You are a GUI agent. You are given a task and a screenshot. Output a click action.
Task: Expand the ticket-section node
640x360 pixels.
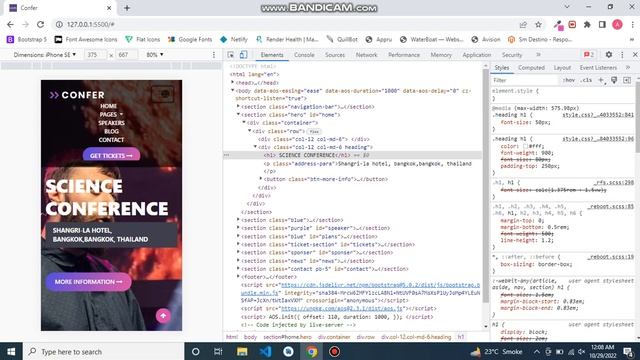238,244
